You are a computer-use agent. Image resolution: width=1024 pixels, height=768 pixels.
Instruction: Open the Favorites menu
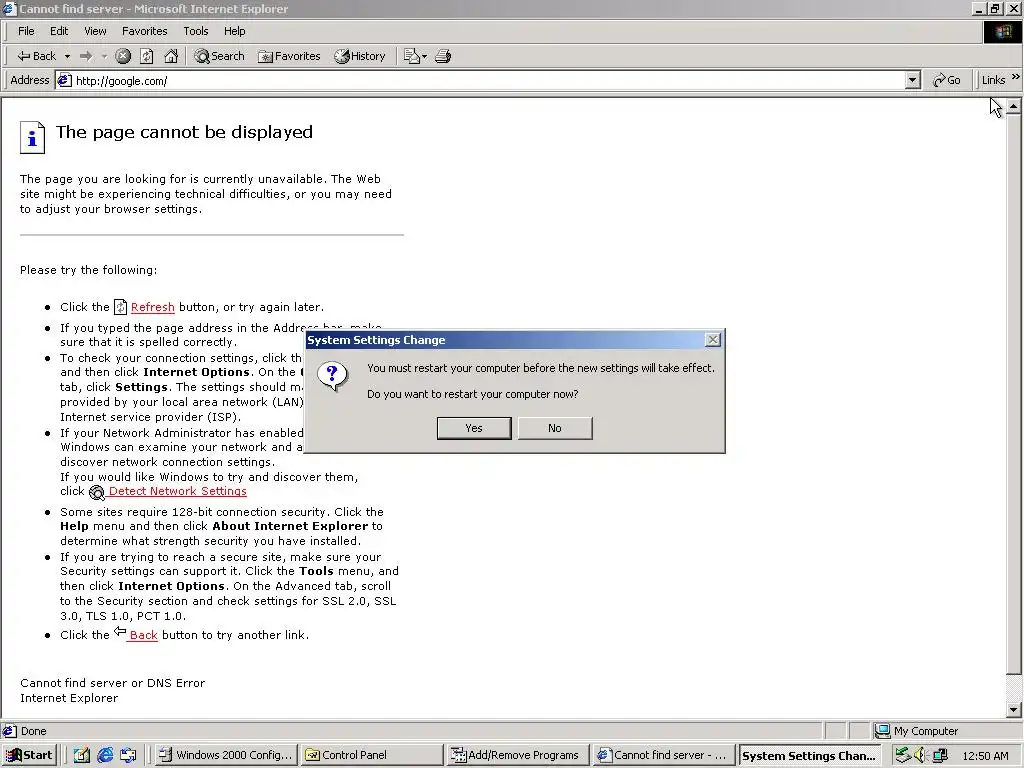[x=144, y=31]
